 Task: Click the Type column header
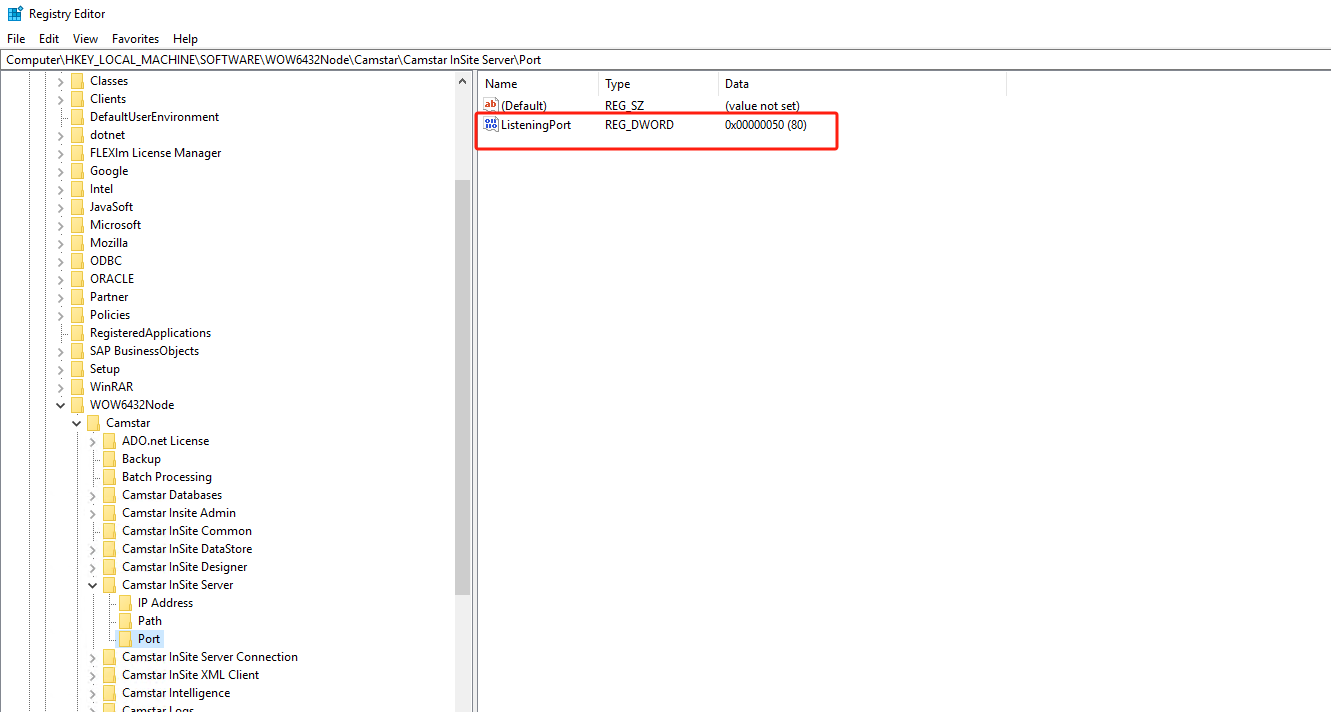point(659,84)
